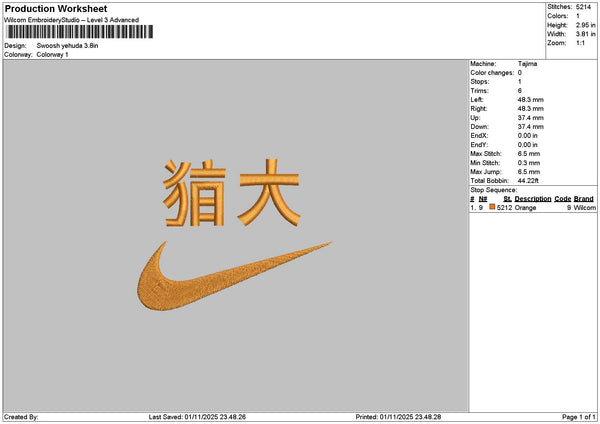Click the Code column header
Image resolution: width=600 pixels, height=424 pixels.
point(562,199)
